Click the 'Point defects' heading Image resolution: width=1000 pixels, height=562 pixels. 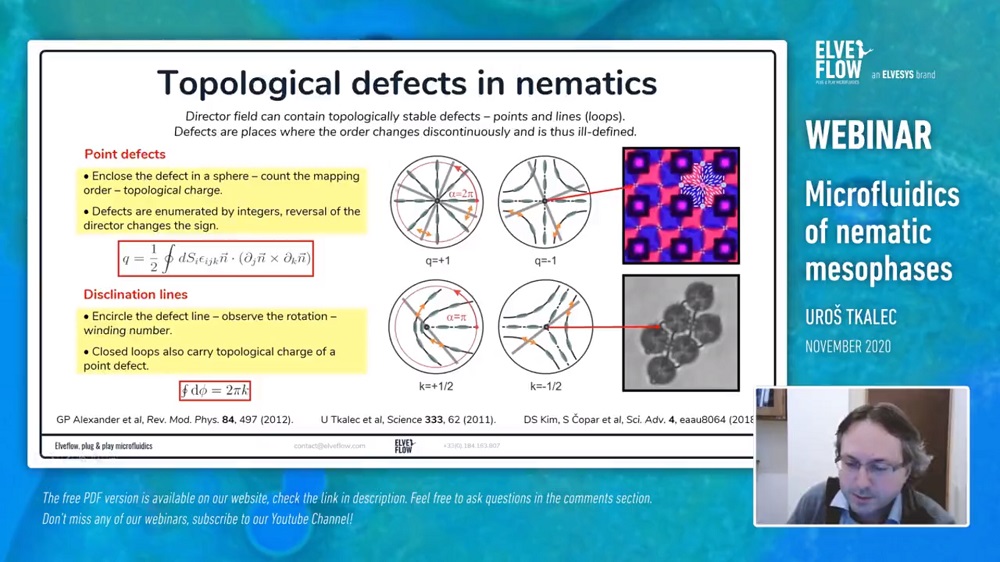125,154
